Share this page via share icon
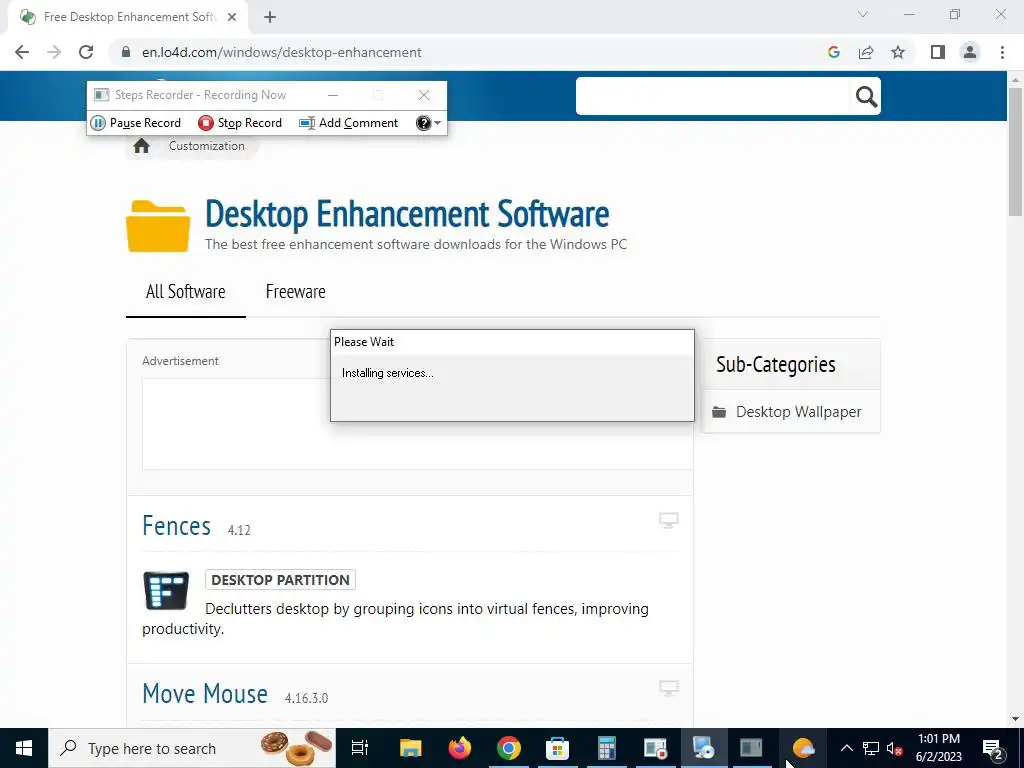1024x768 pixels. click(866, 52)
